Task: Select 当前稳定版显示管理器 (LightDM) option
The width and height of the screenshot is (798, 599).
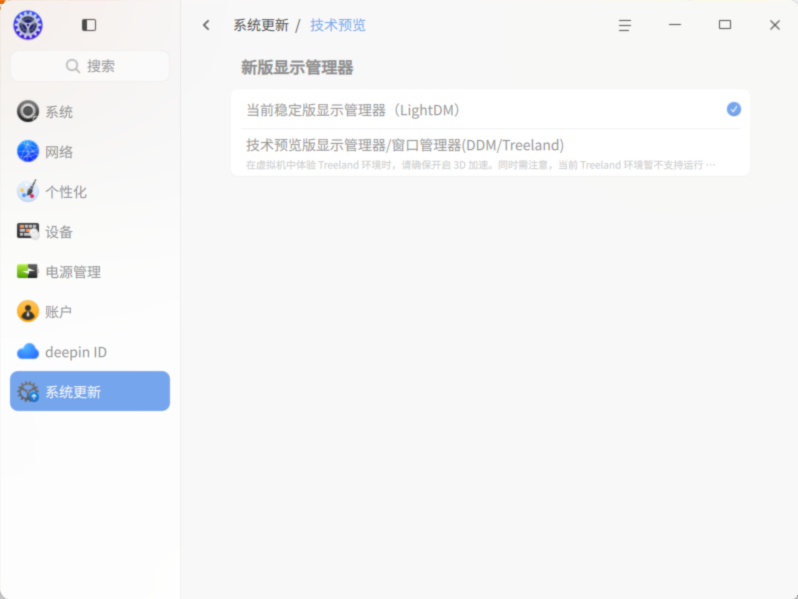Action: 491,110
